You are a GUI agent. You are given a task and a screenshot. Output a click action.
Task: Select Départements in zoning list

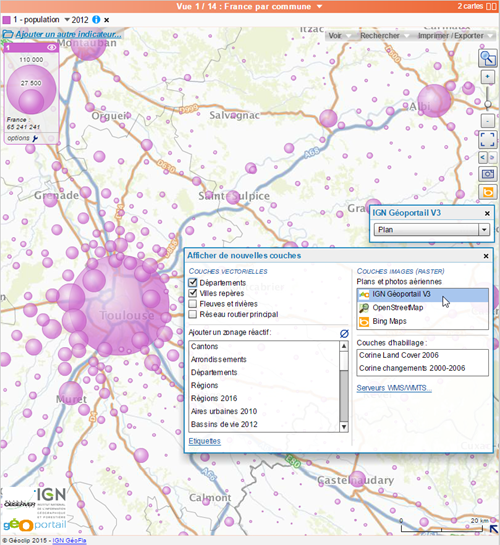coord(264,372)
